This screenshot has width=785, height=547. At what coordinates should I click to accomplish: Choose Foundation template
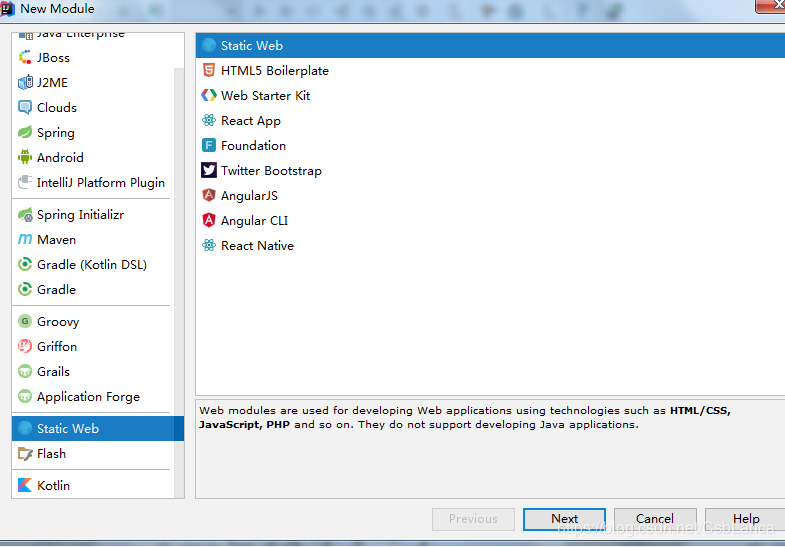pos(490,145)
